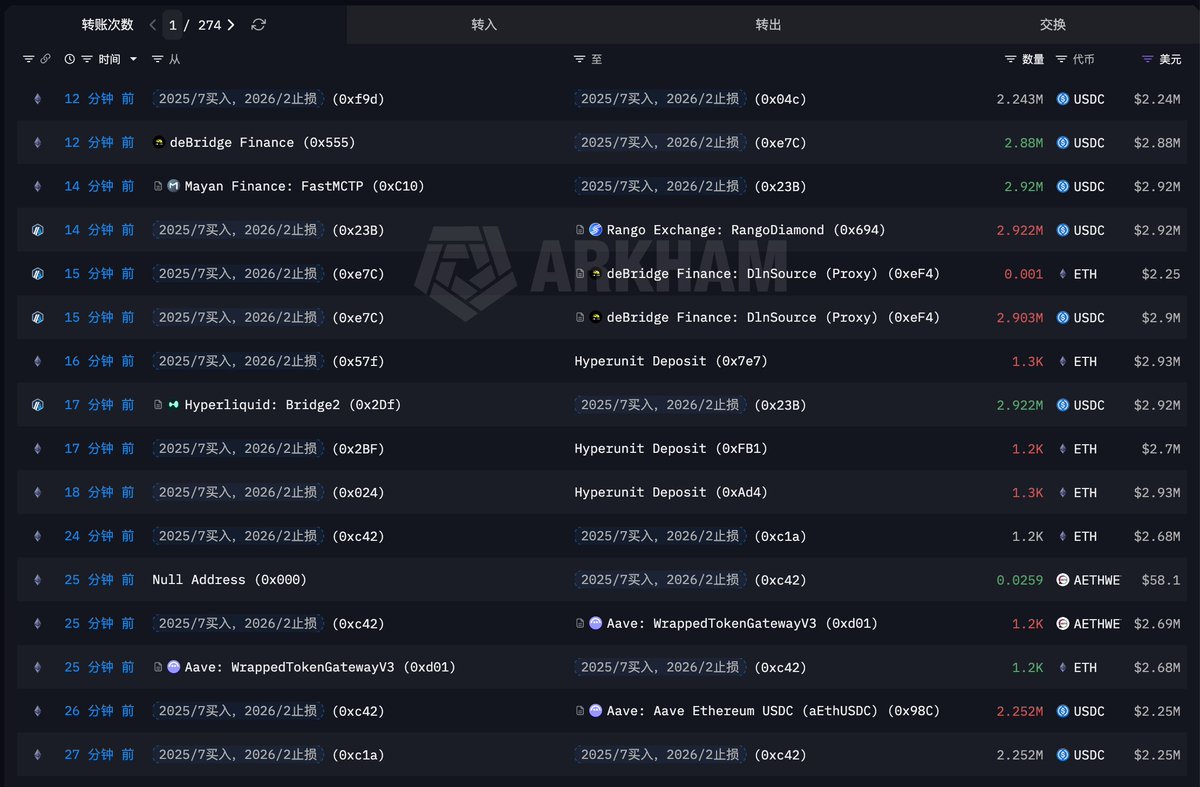The width and height of the screenshot is (1200, 787).
Task: Click the amount 0.0259
Action: pyautogui.click(x=1020, y=580)
